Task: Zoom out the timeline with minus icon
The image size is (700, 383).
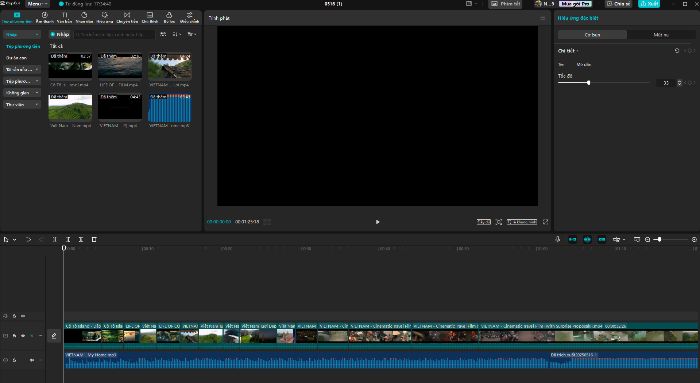Action: [647, 240]
